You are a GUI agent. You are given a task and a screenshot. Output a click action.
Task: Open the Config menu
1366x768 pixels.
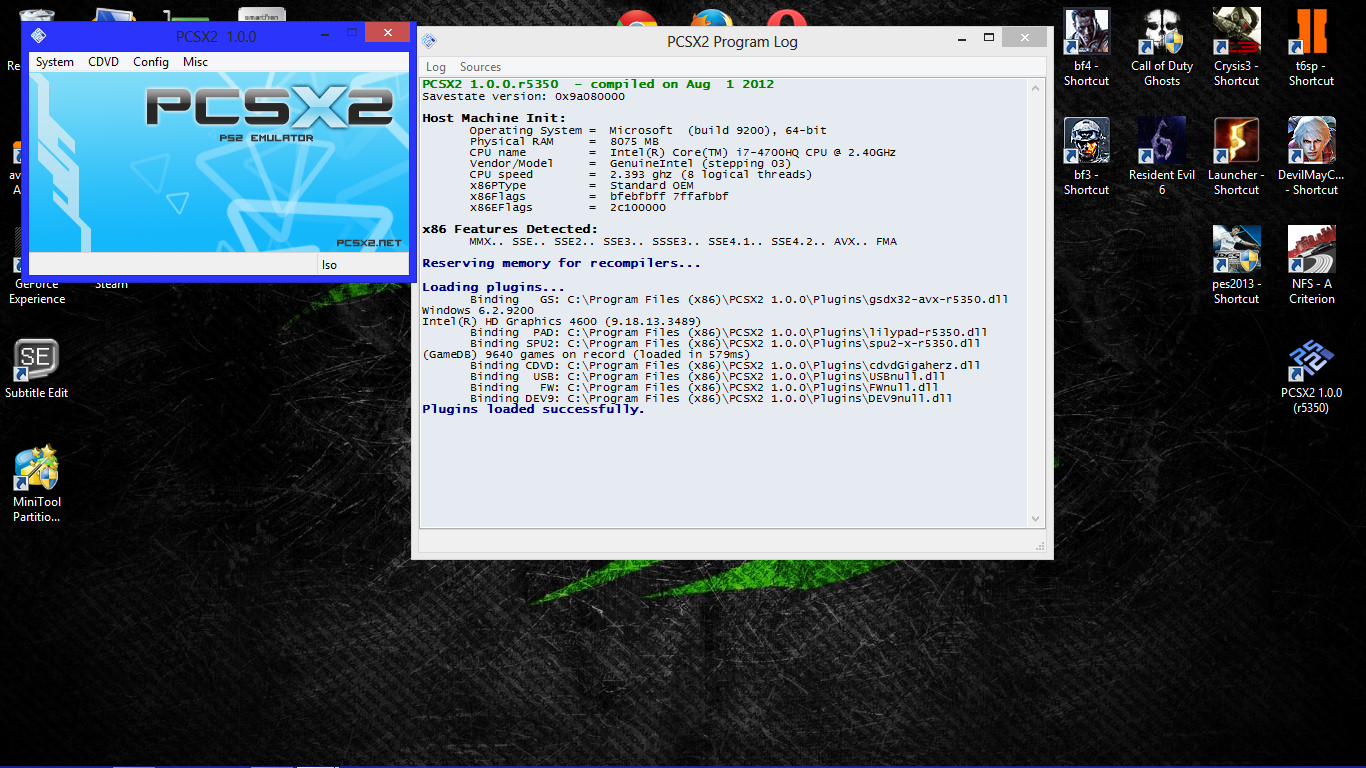pyautogui.click(x=150, y=62)
